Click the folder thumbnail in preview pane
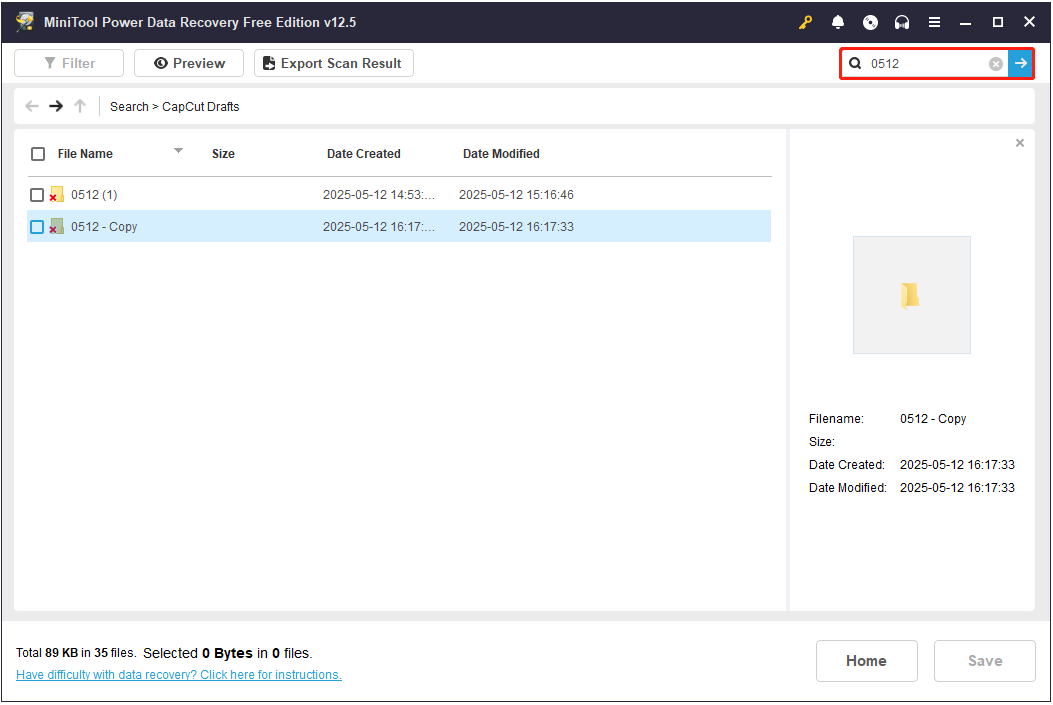 point(911,295)
